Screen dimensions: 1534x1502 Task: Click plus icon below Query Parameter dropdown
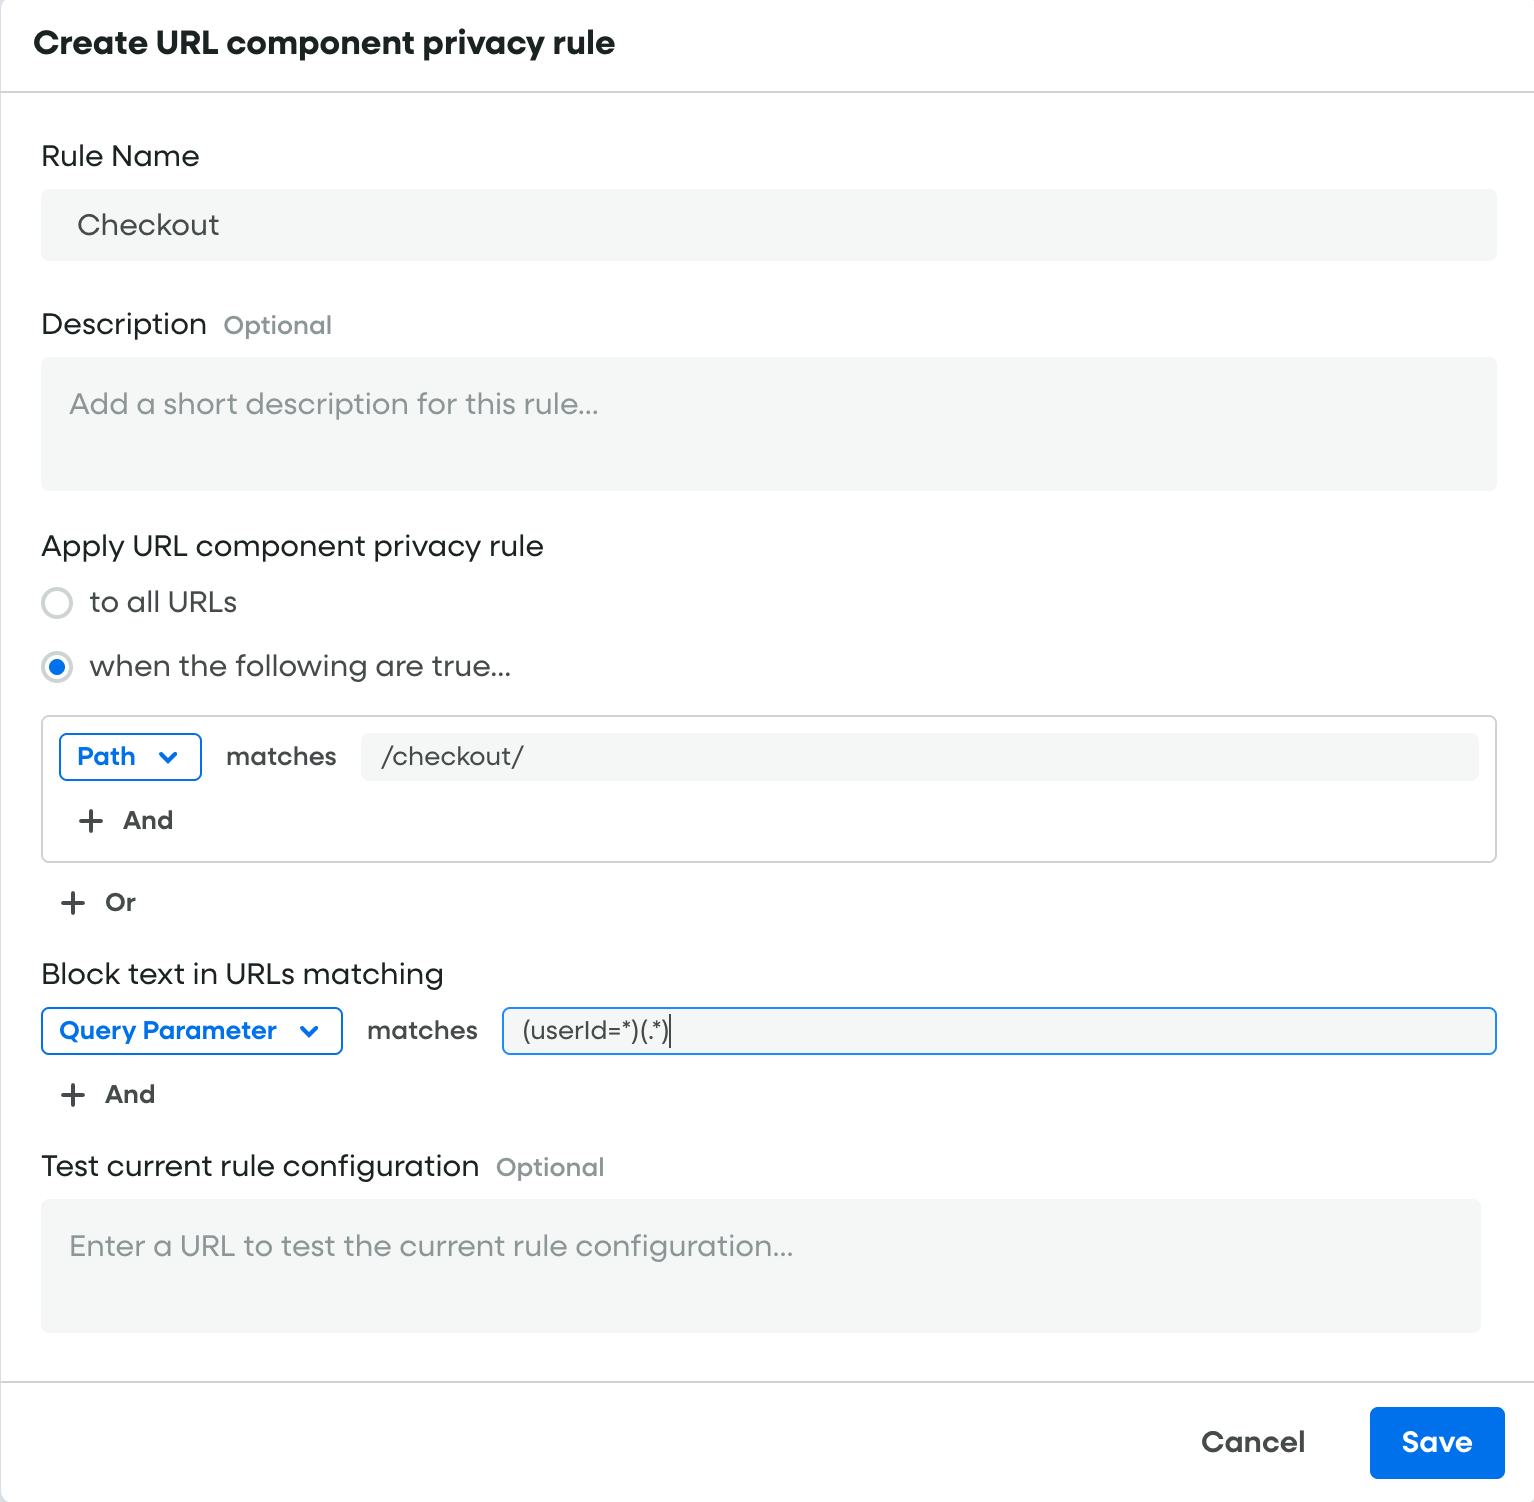[73, 1095]
